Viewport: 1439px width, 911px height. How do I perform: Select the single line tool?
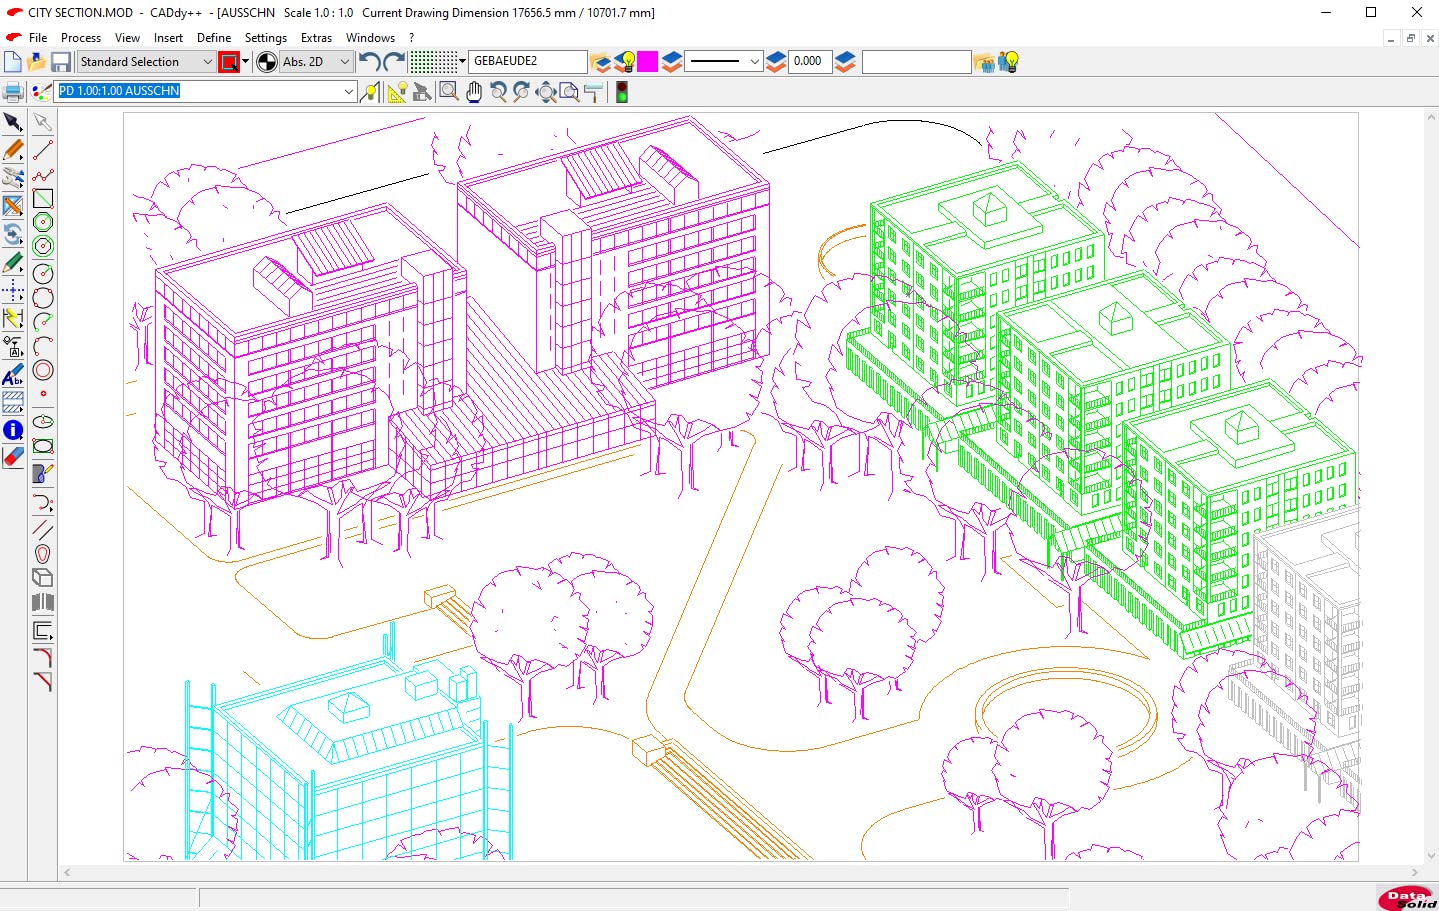click(43, 150)
